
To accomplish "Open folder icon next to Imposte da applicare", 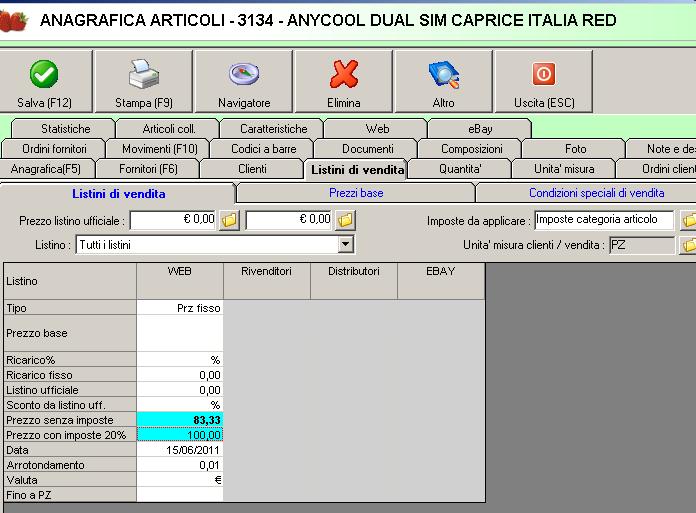I will coord(688,220).
